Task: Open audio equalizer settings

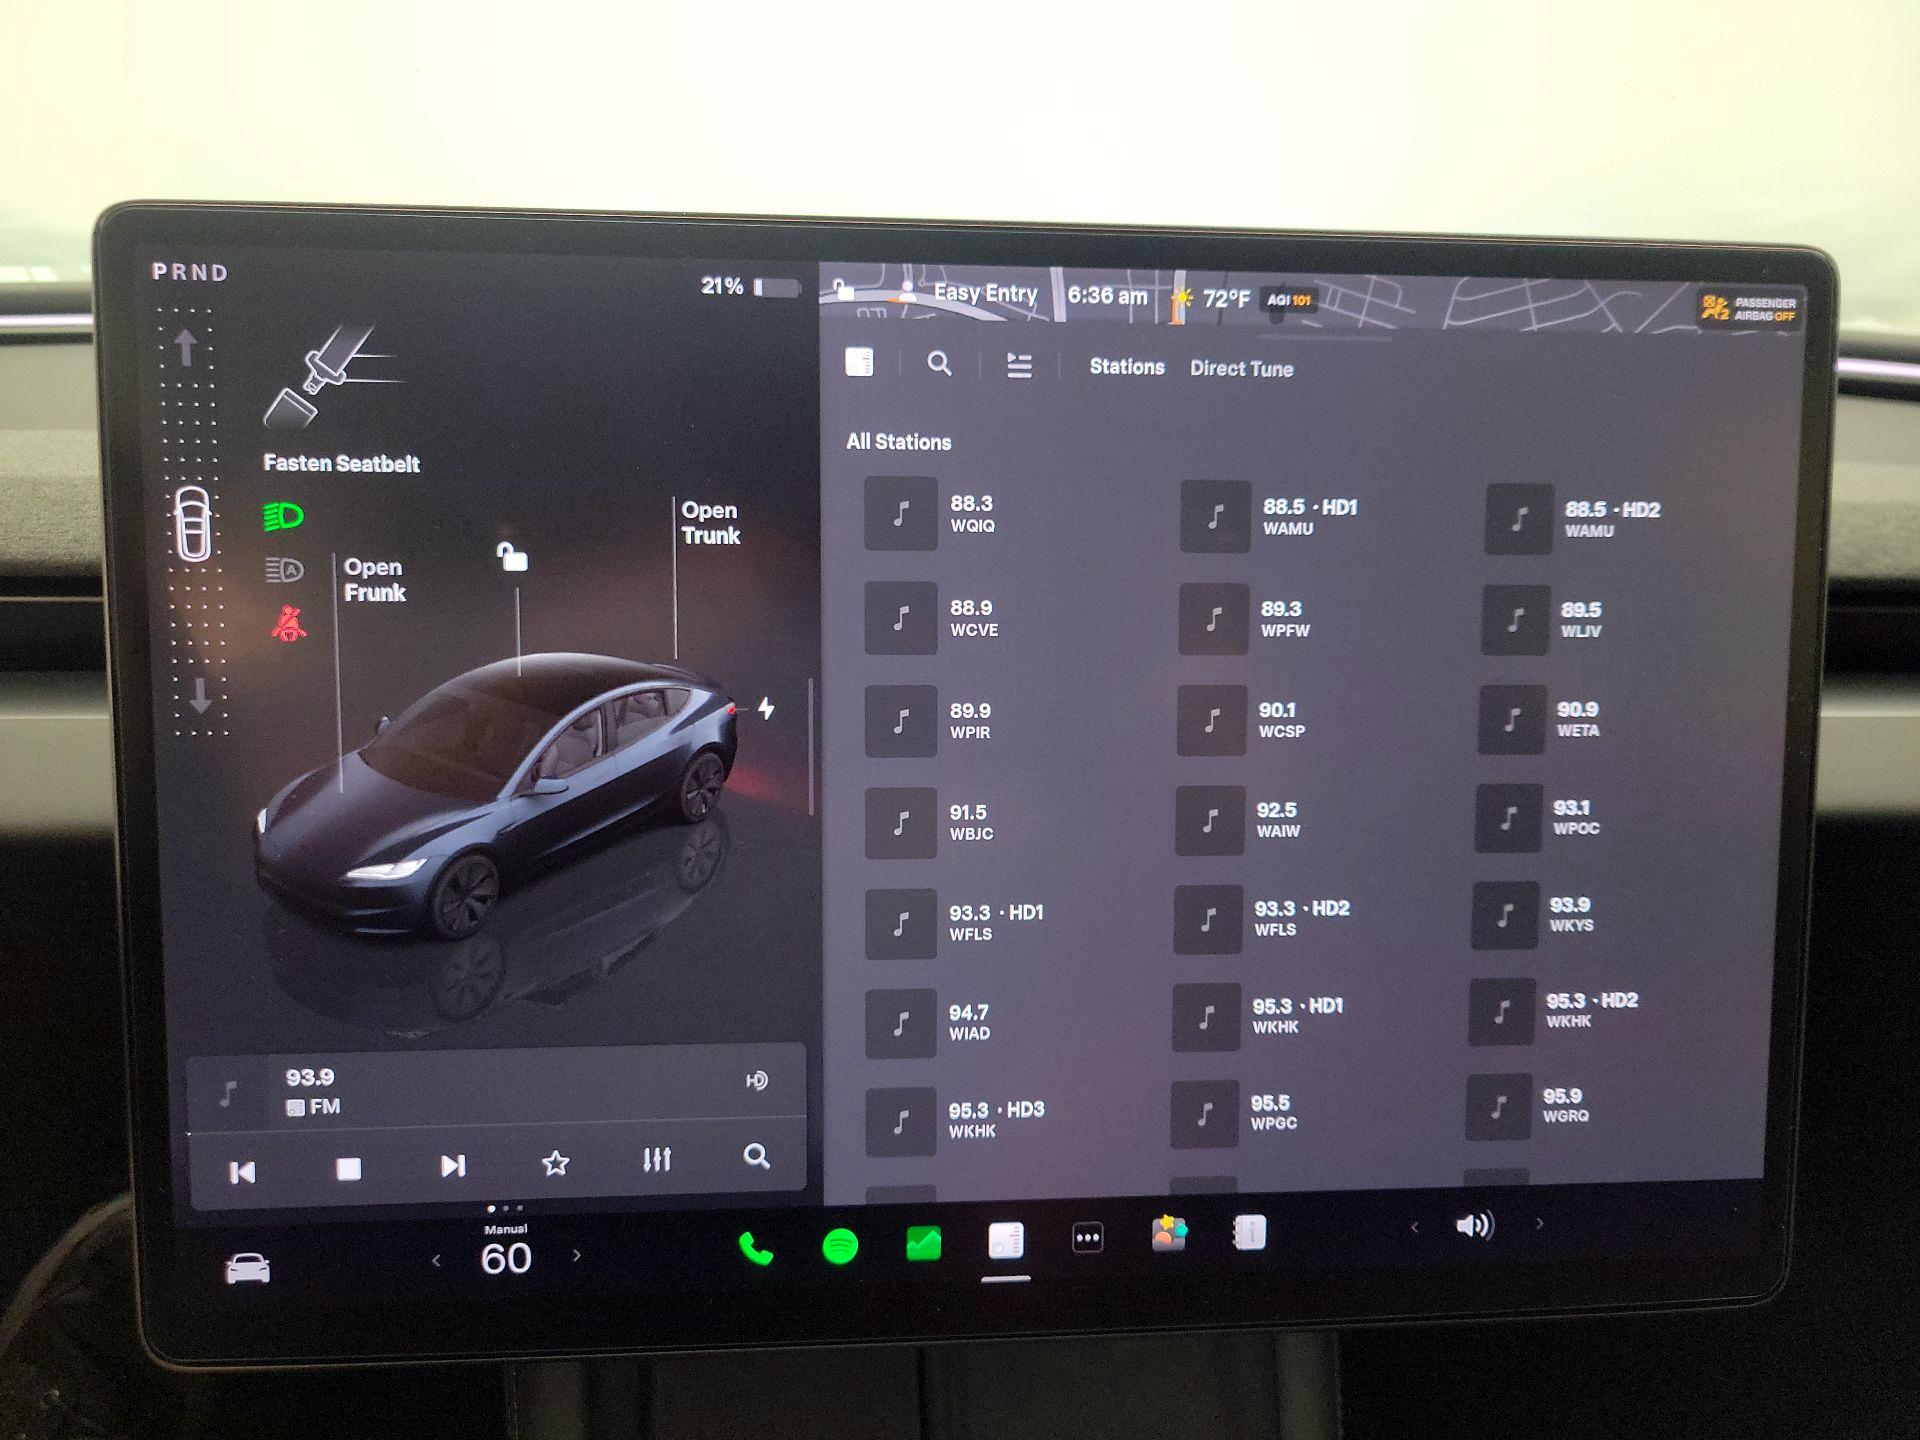Action: (657, 1159)
